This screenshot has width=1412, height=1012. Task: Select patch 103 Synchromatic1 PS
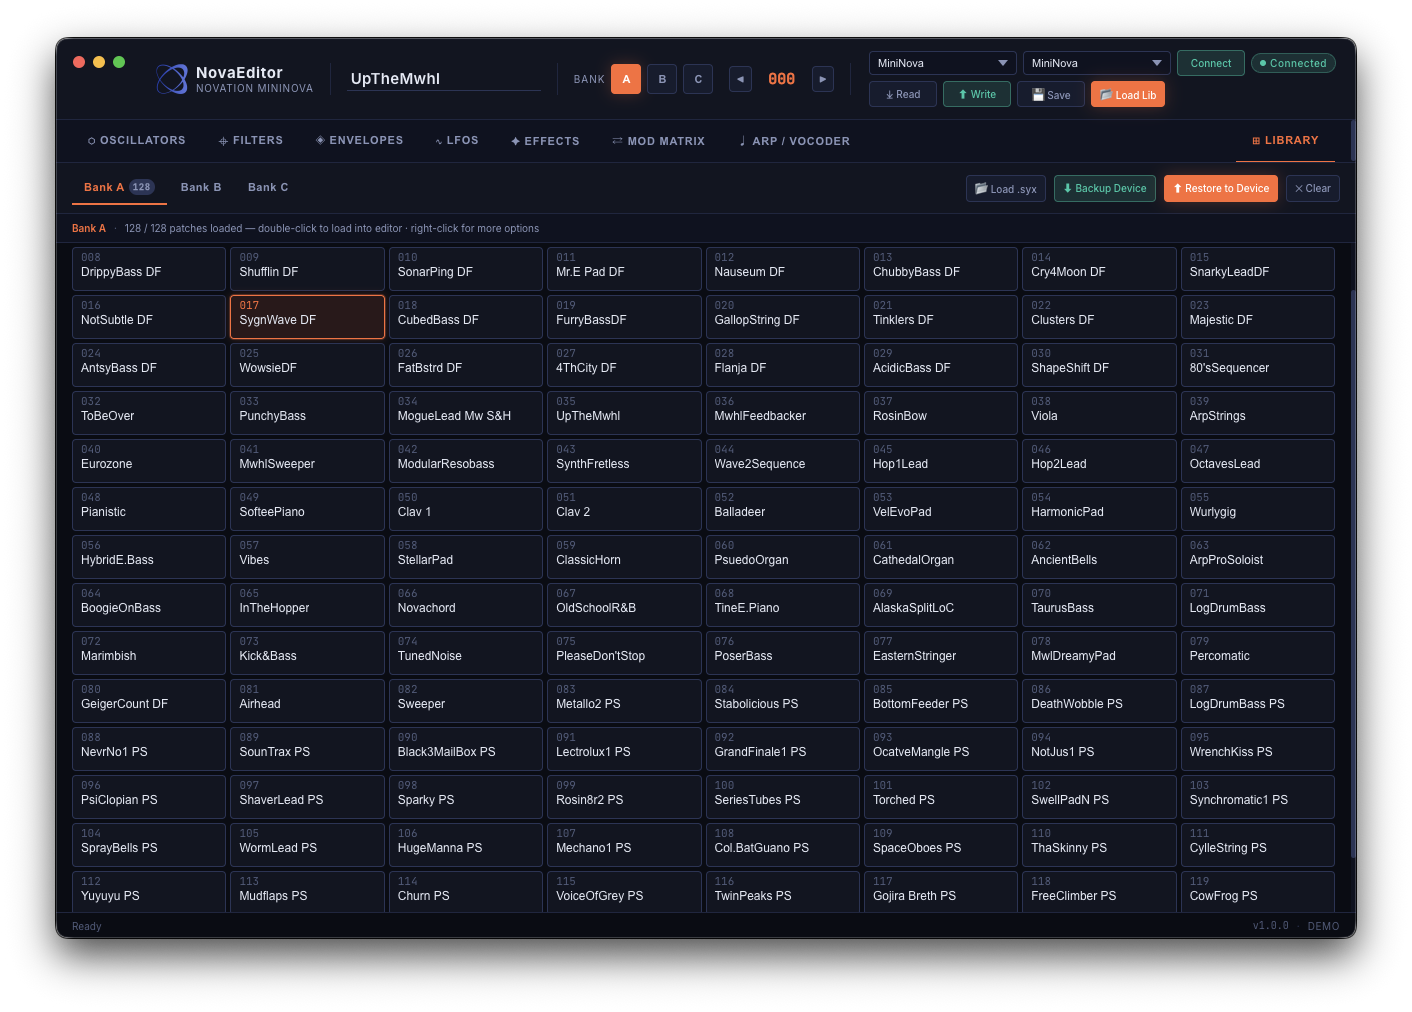click(1258, 797)
